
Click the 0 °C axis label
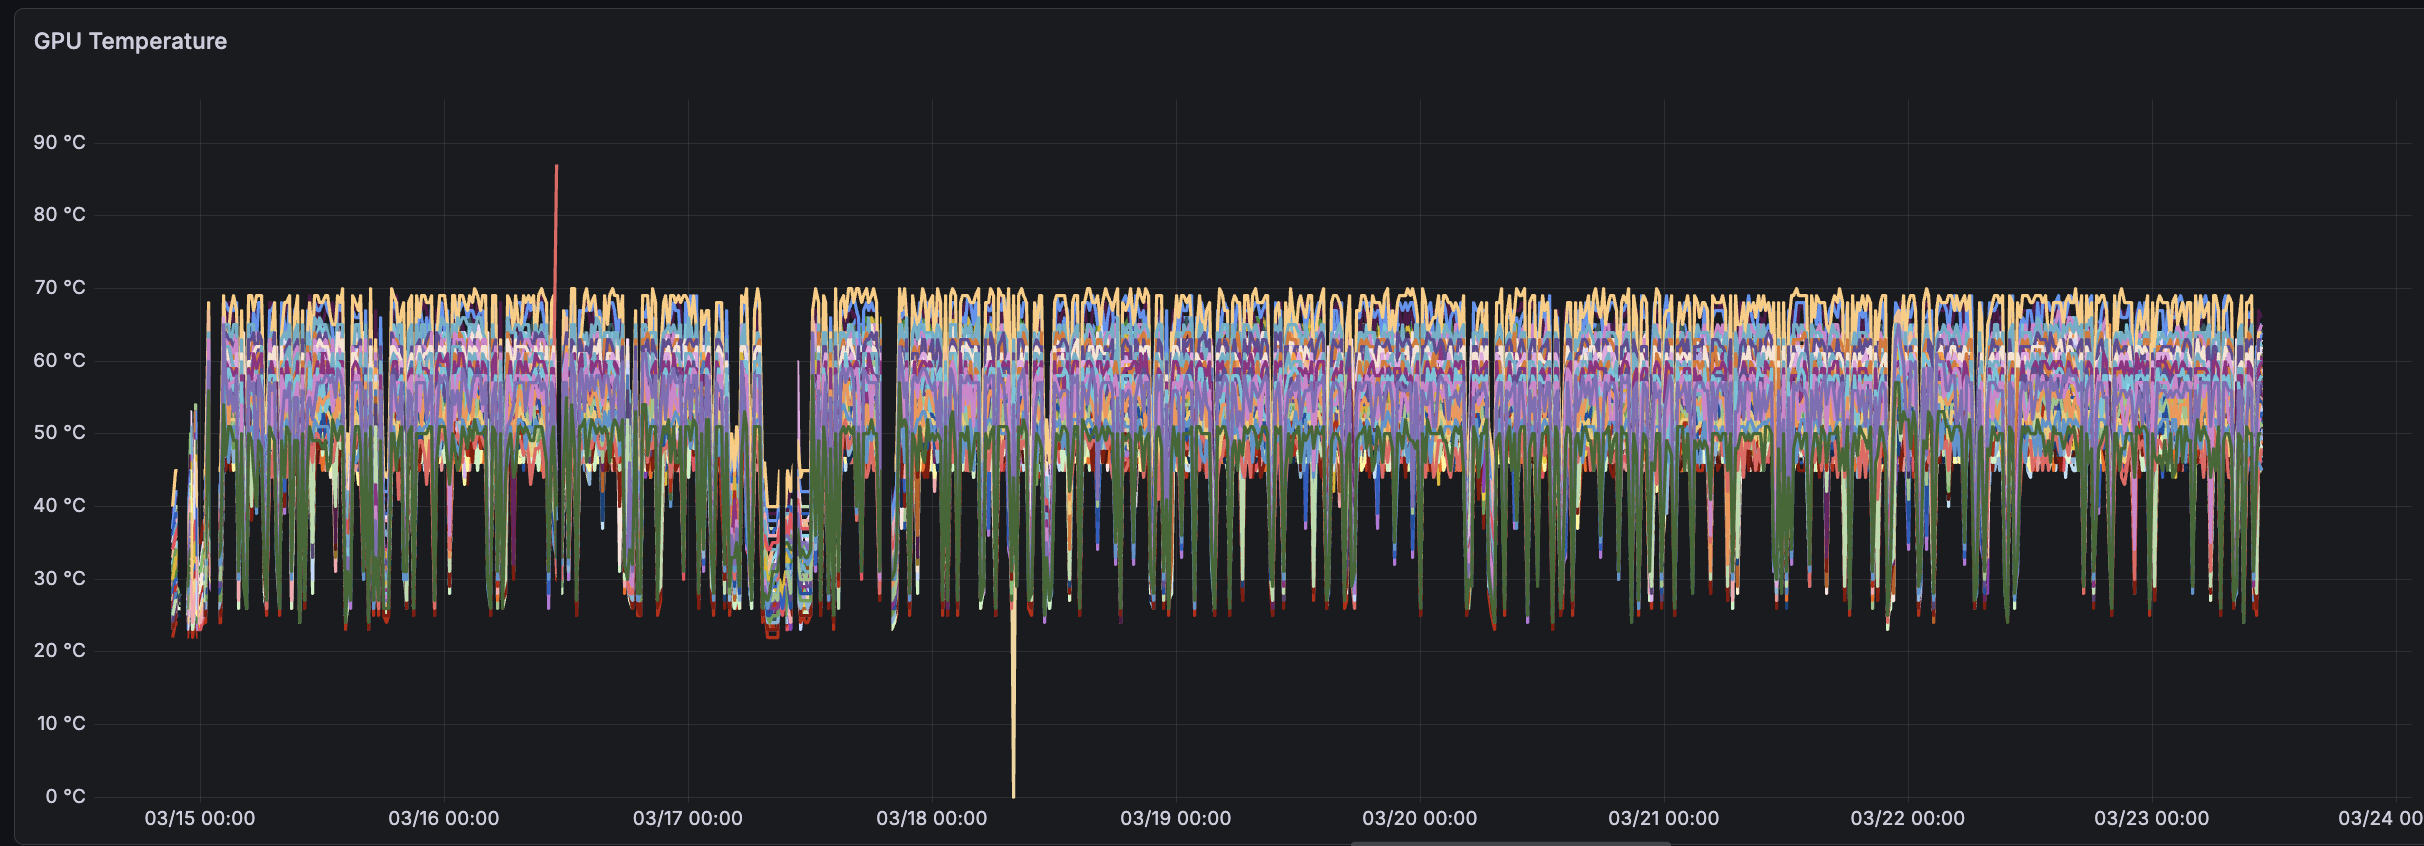(x=65, y=796)
